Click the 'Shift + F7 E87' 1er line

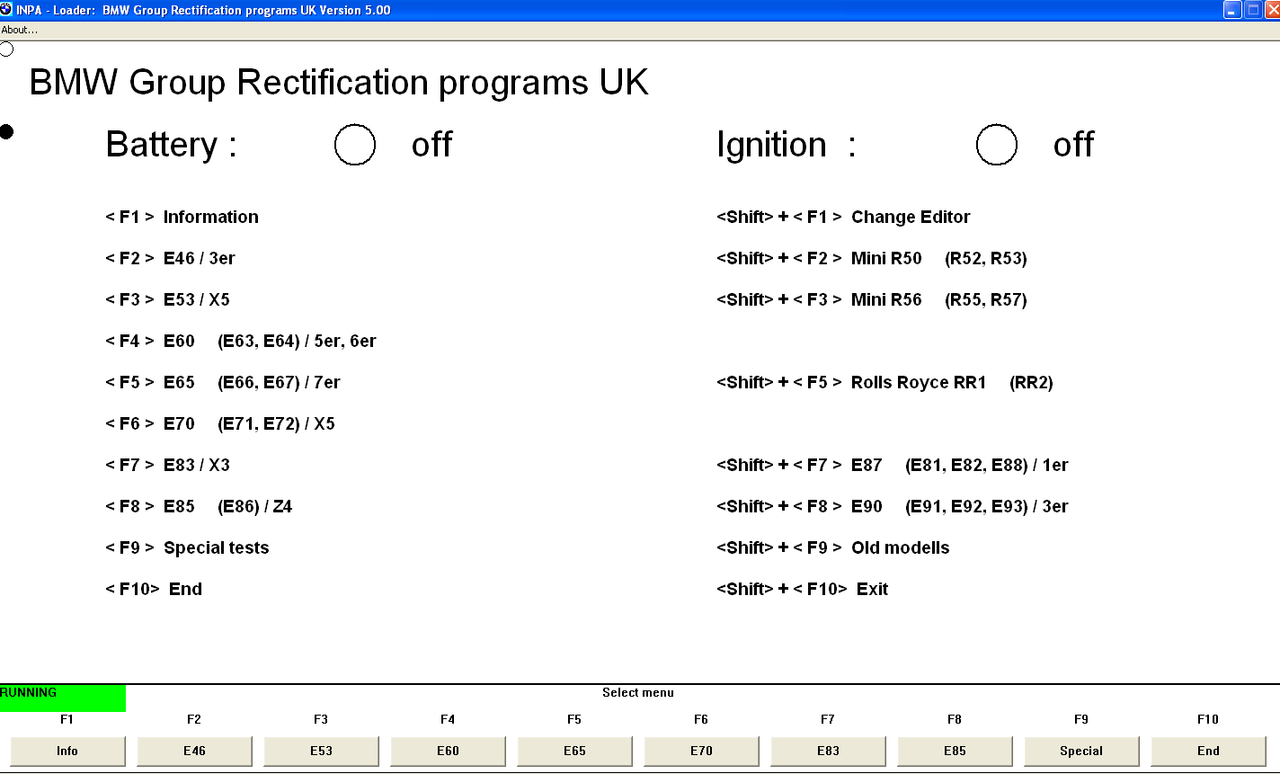[893, 465]
